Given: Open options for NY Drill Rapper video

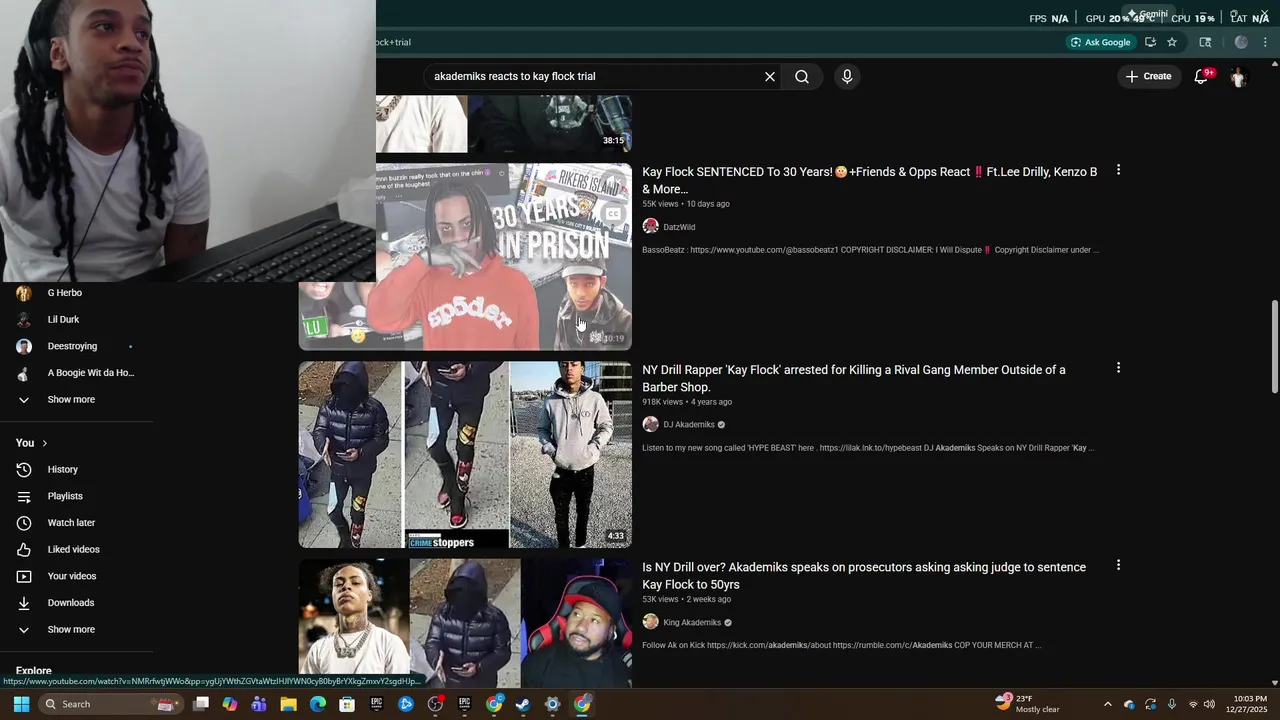Looking at the screenshot, I should coord(1118,368).
